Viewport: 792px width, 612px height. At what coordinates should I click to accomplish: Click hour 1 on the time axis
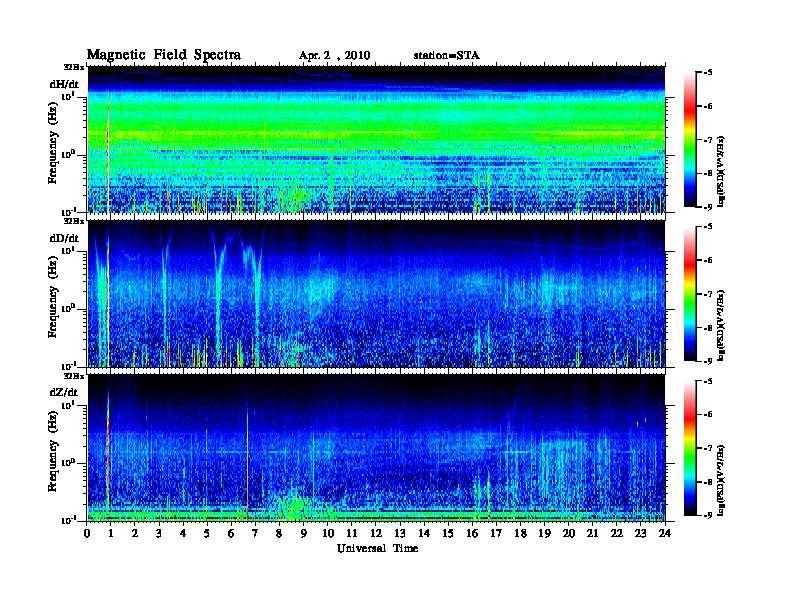pyautogui.click(x=111, y=533)
